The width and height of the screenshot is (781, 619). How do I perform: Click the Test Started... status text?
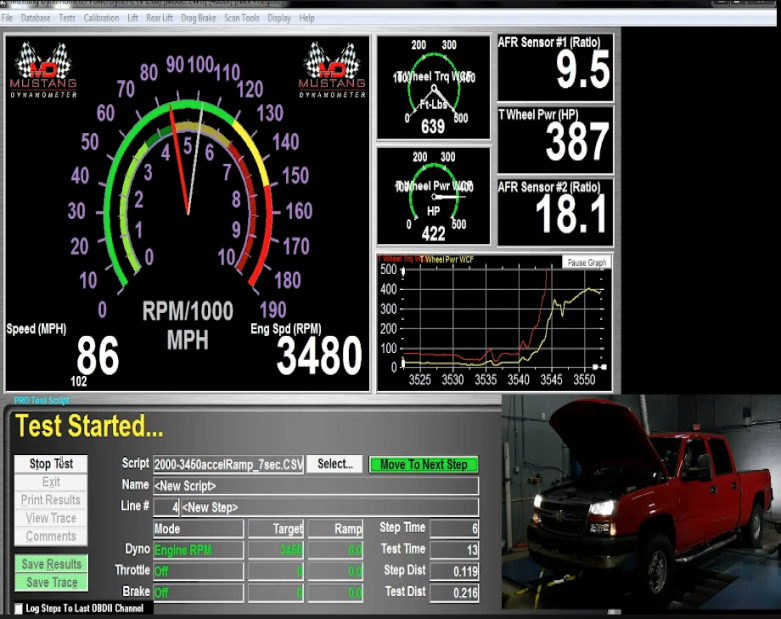(90, 426)
